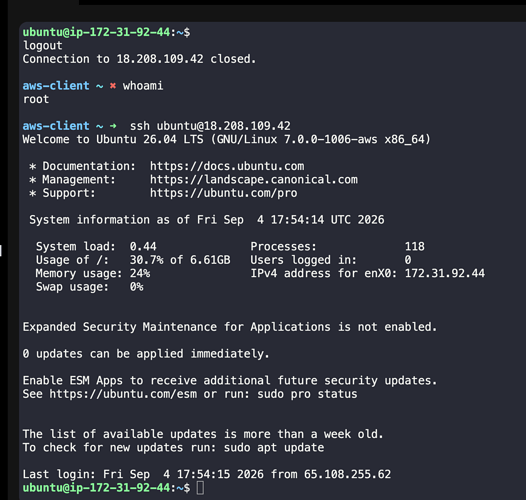This screenshot has width=526, height=500.
Task: Open the https://landscape.canonical.com management link
Action: coord(254,180)
